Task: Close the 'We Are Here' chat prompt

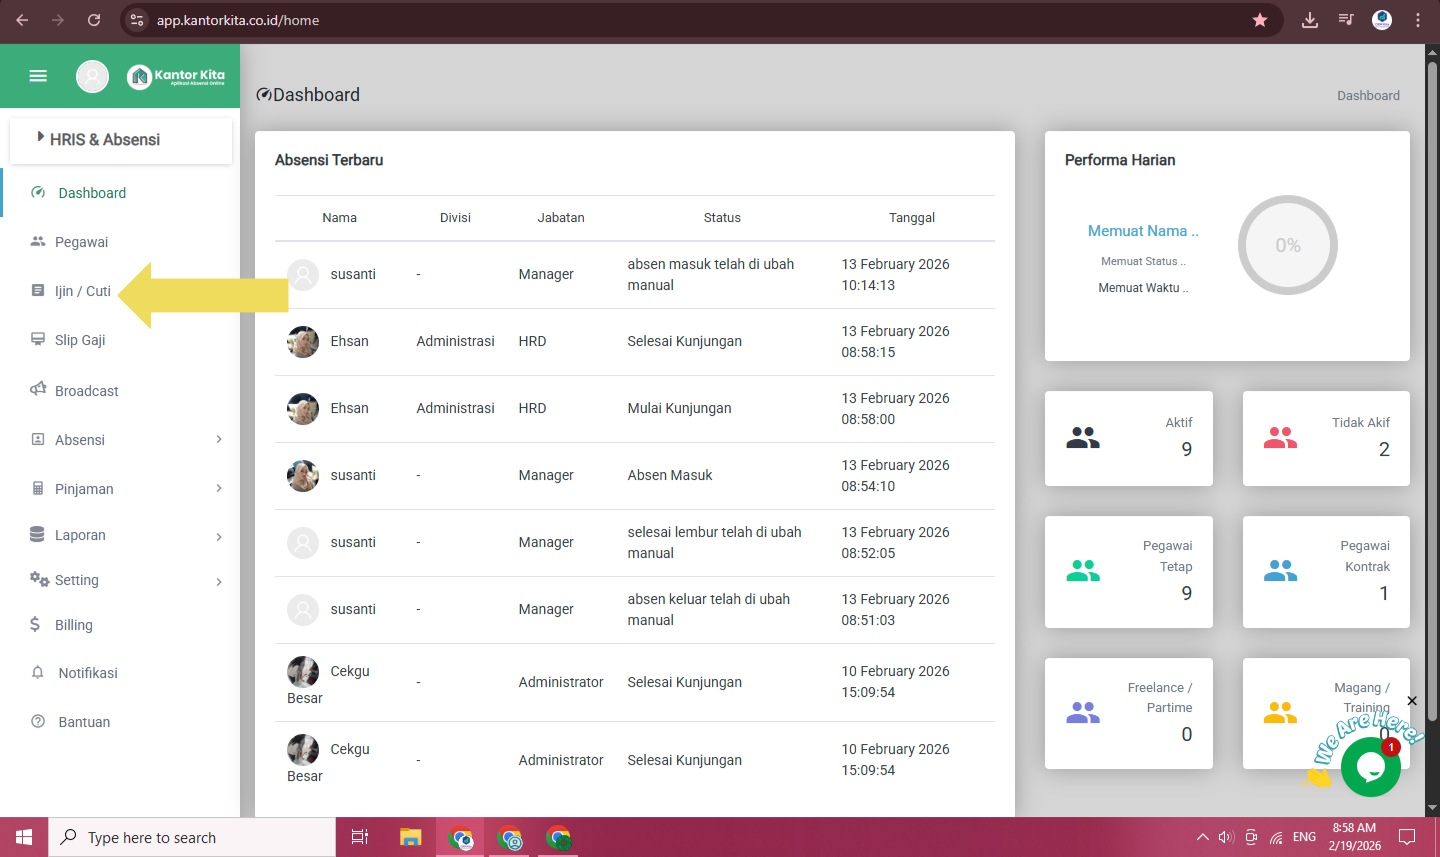Action: [x=1412, y=701]
